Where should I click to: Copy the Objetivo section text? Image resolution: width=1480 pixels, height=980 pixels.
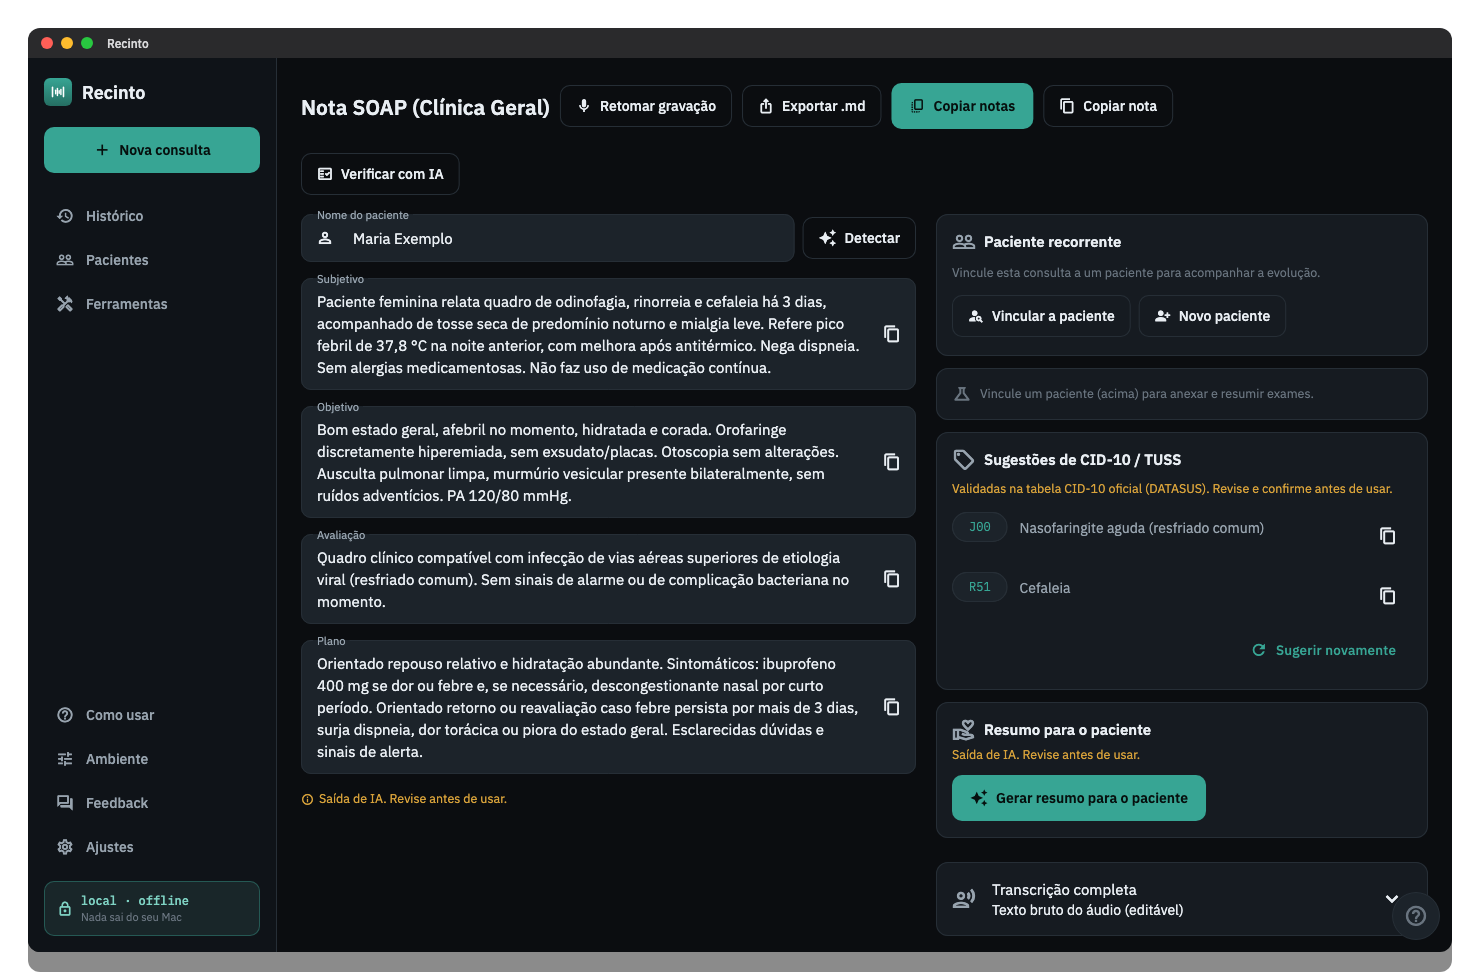click(x=891, y=462)
